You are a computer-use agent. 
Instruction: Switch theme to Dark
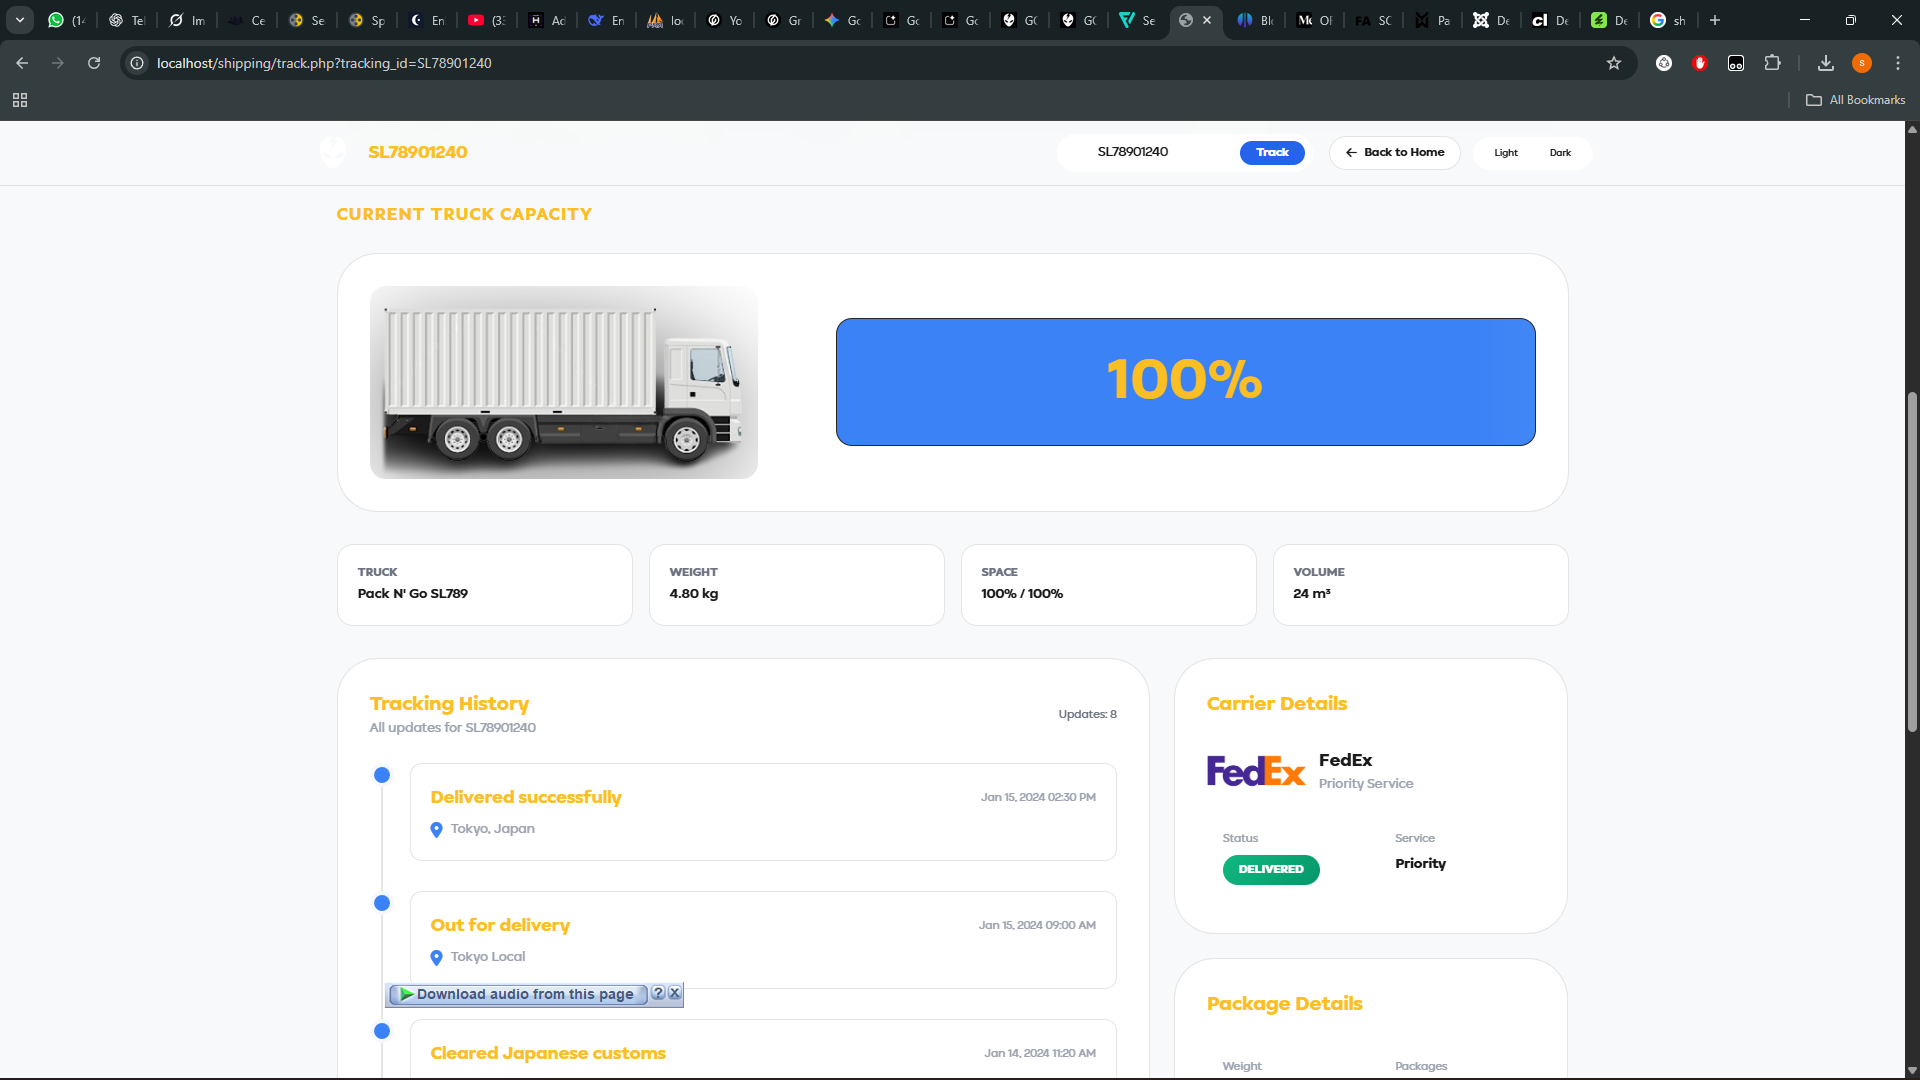[x=1560, y=153]
